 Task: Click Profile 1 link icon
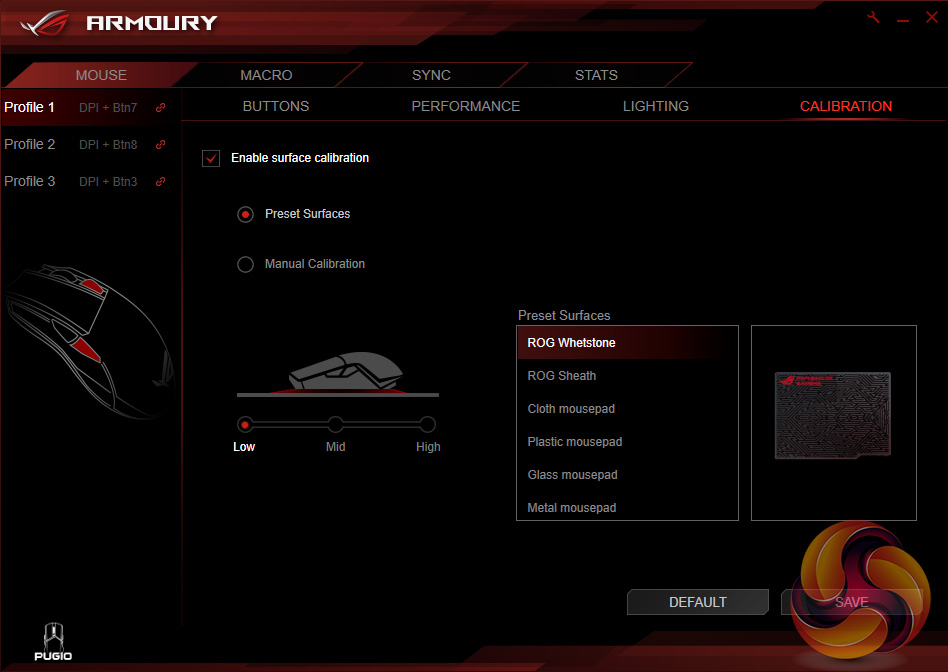(160, 108)
